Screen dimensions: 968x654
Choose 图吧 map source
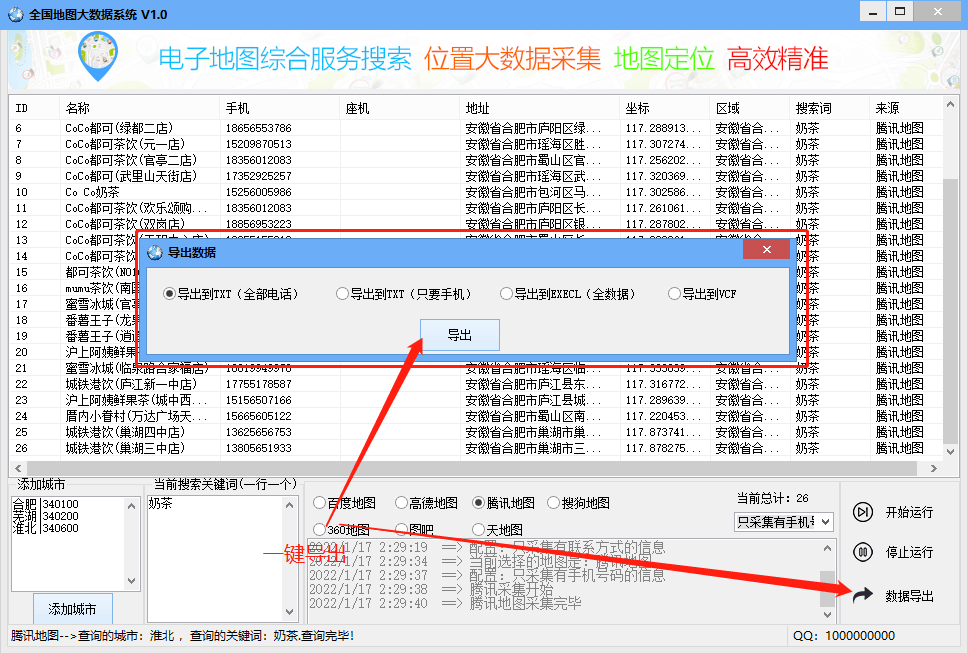[414, 529]
